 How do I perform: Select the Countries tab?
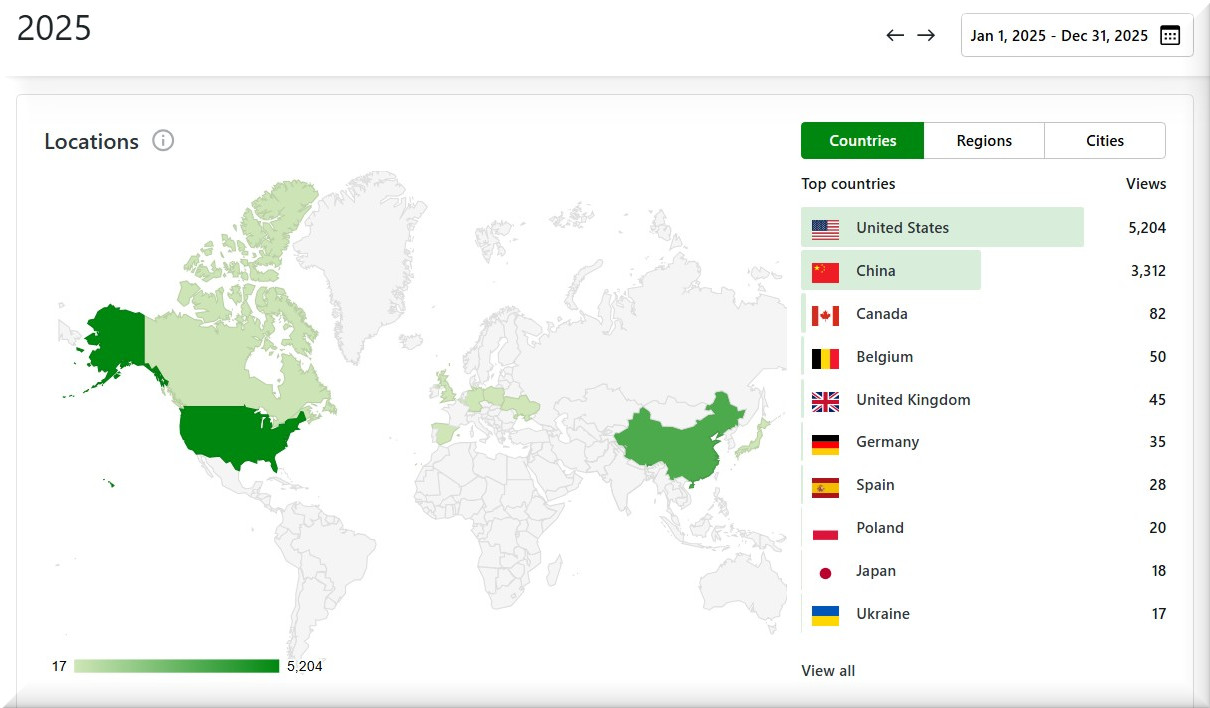click(x=862, y=141)
